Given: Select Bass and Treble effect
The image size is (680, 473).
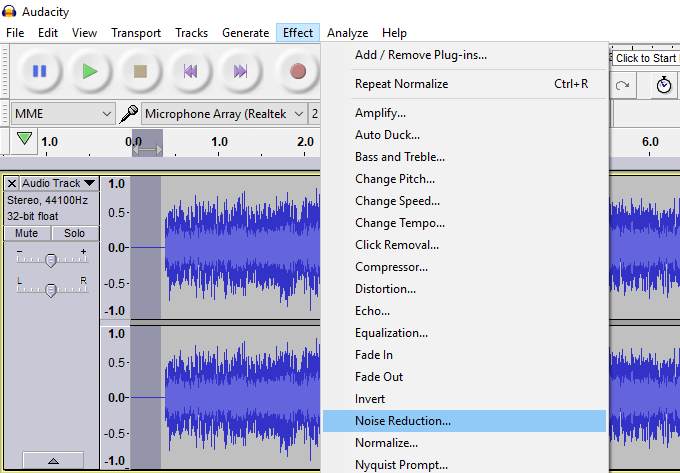Looking at the screenshot, I should click(x=464, y=157).
